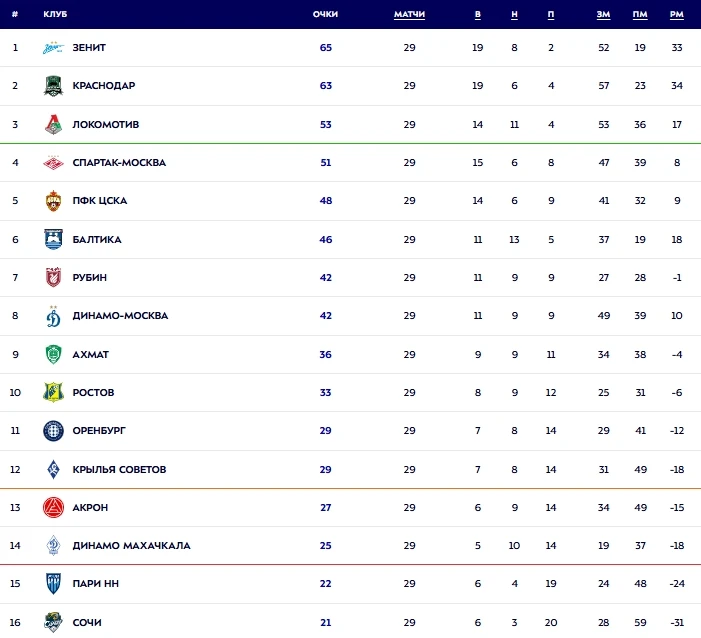Click the PFC CSKA crest
This screenshot has width=701, height=638.
(53, 201)
